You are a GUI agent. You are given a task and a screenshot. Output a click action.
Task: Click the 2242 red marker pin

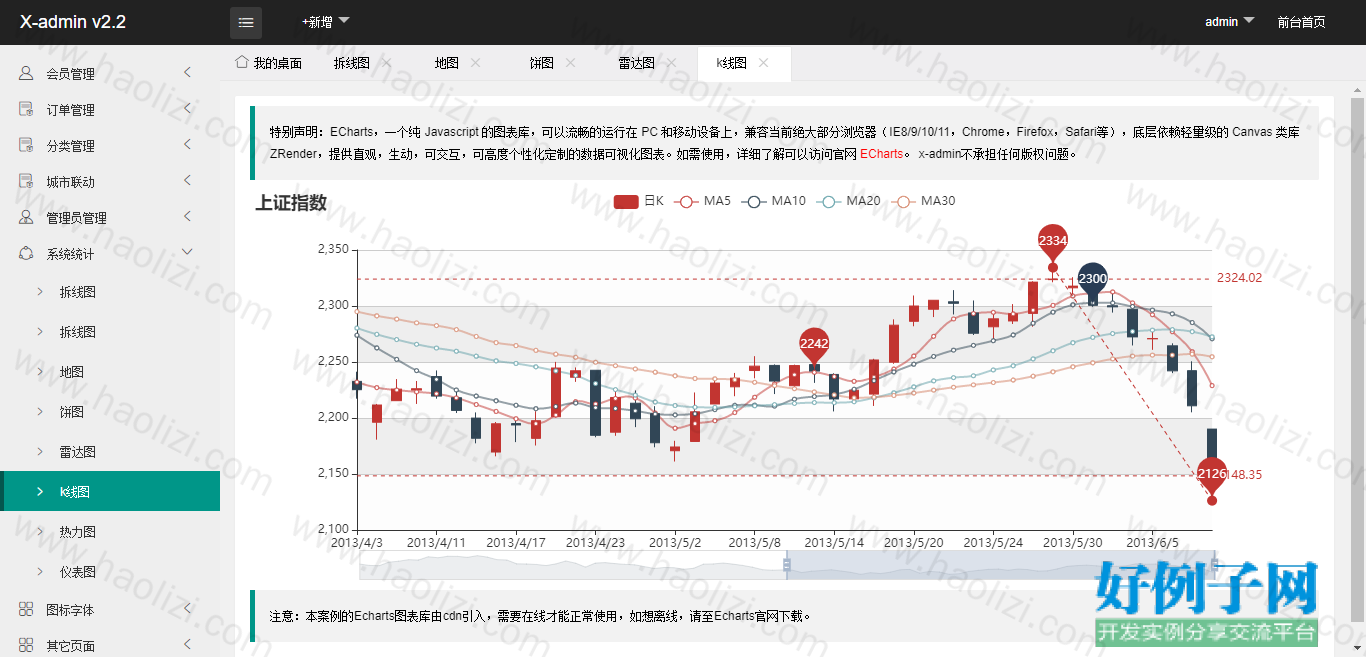(x=814, y=345)
